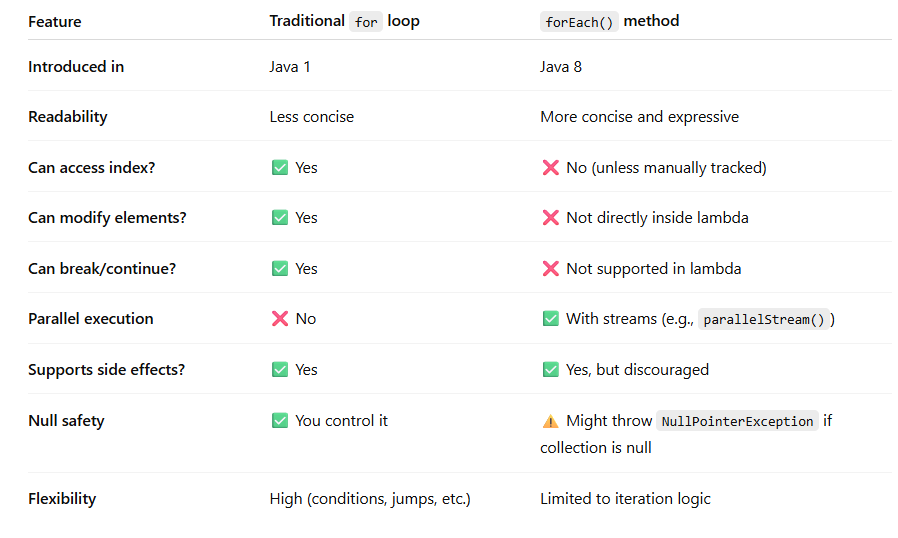Click green checkmark beside 'With streams'

[550, 319]
